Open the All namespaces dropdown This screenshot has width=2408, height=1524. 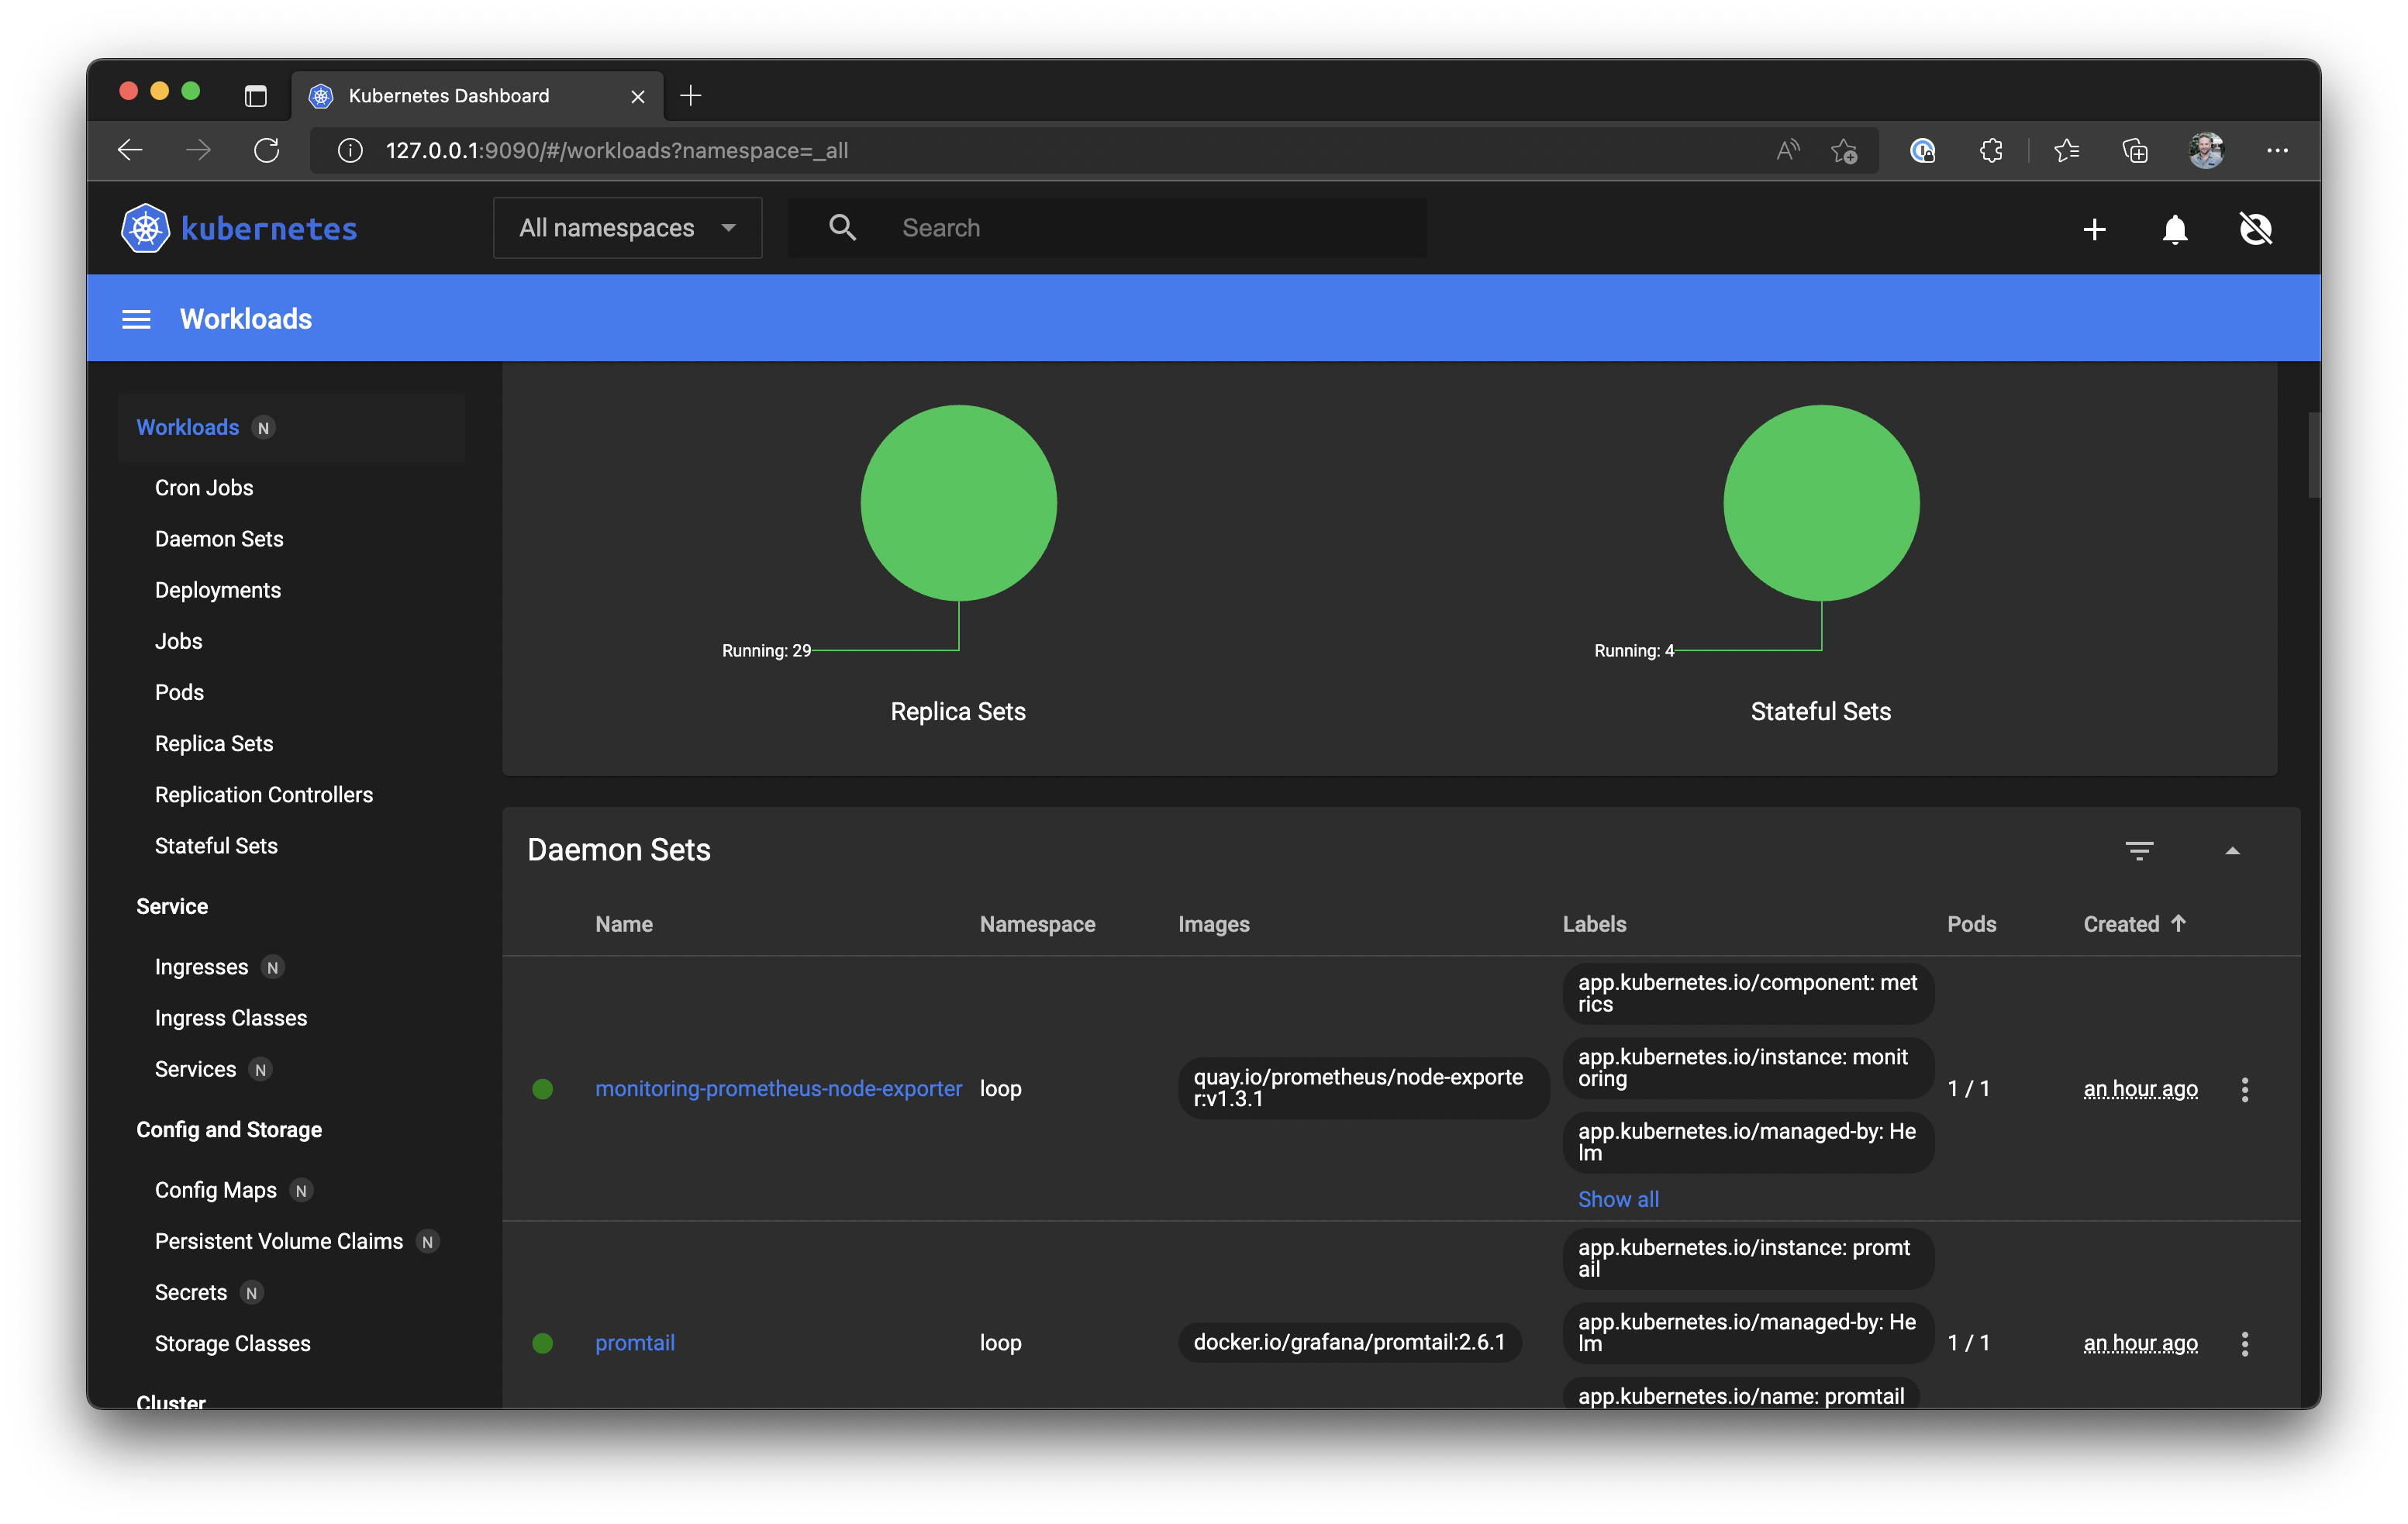pyautogui.click(x=628, y=228)
